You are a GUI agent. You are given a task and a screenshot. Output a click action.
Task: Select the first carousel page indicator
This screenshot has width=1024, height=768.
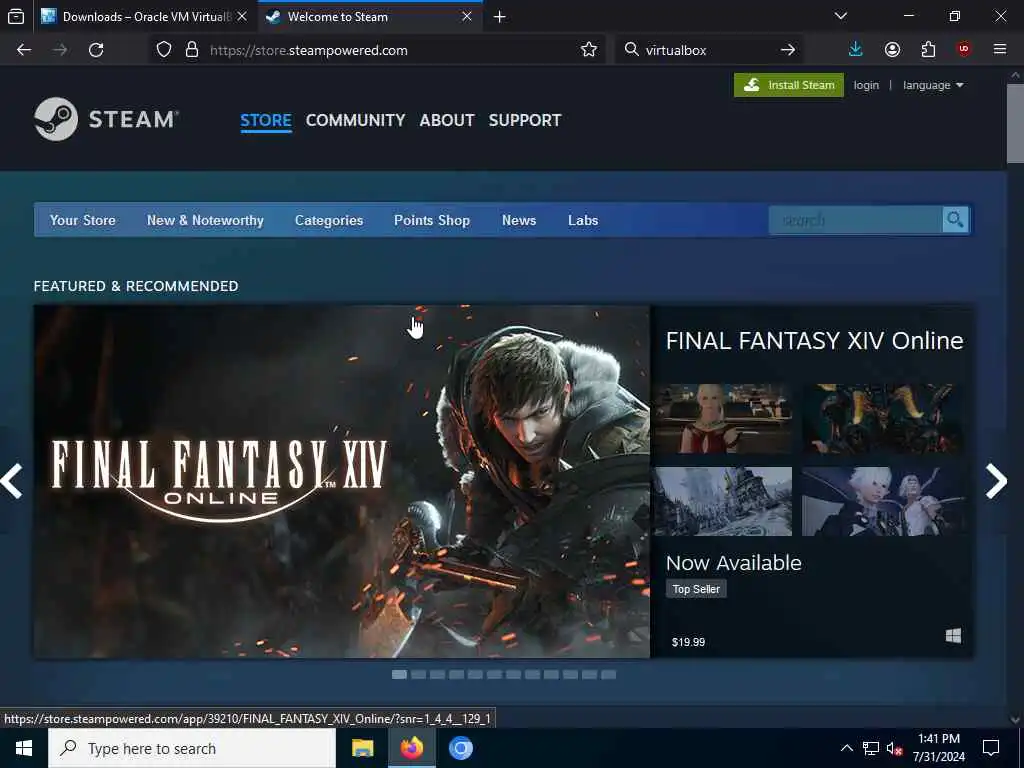399,675
